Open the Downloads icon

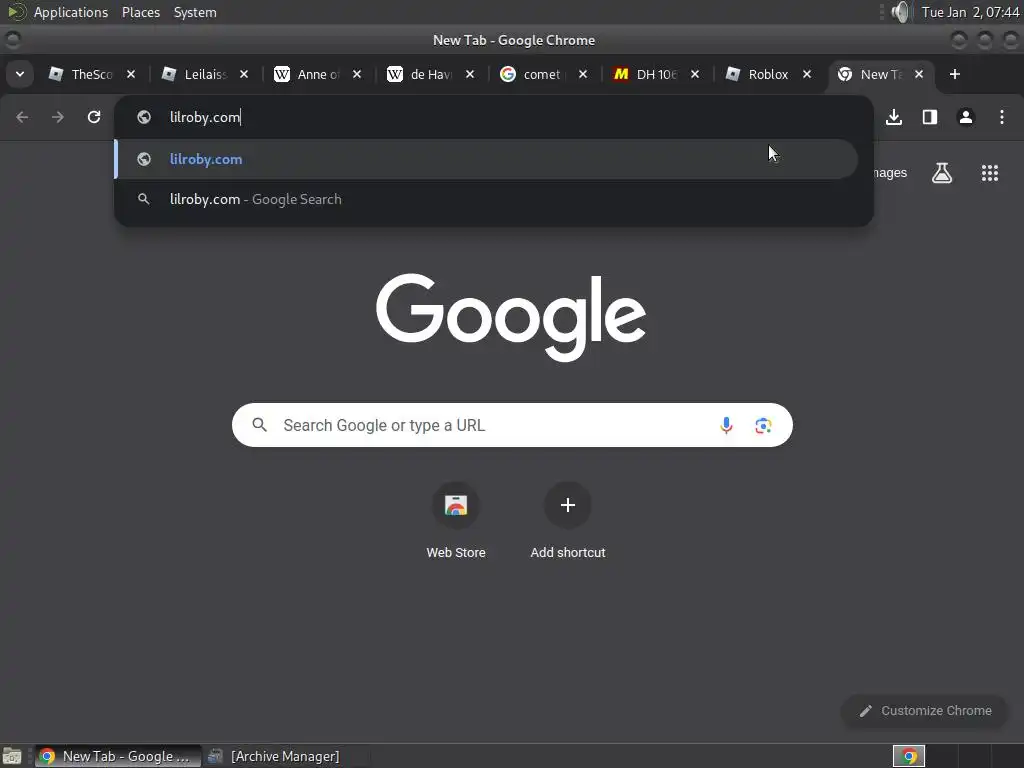[894, 117]
